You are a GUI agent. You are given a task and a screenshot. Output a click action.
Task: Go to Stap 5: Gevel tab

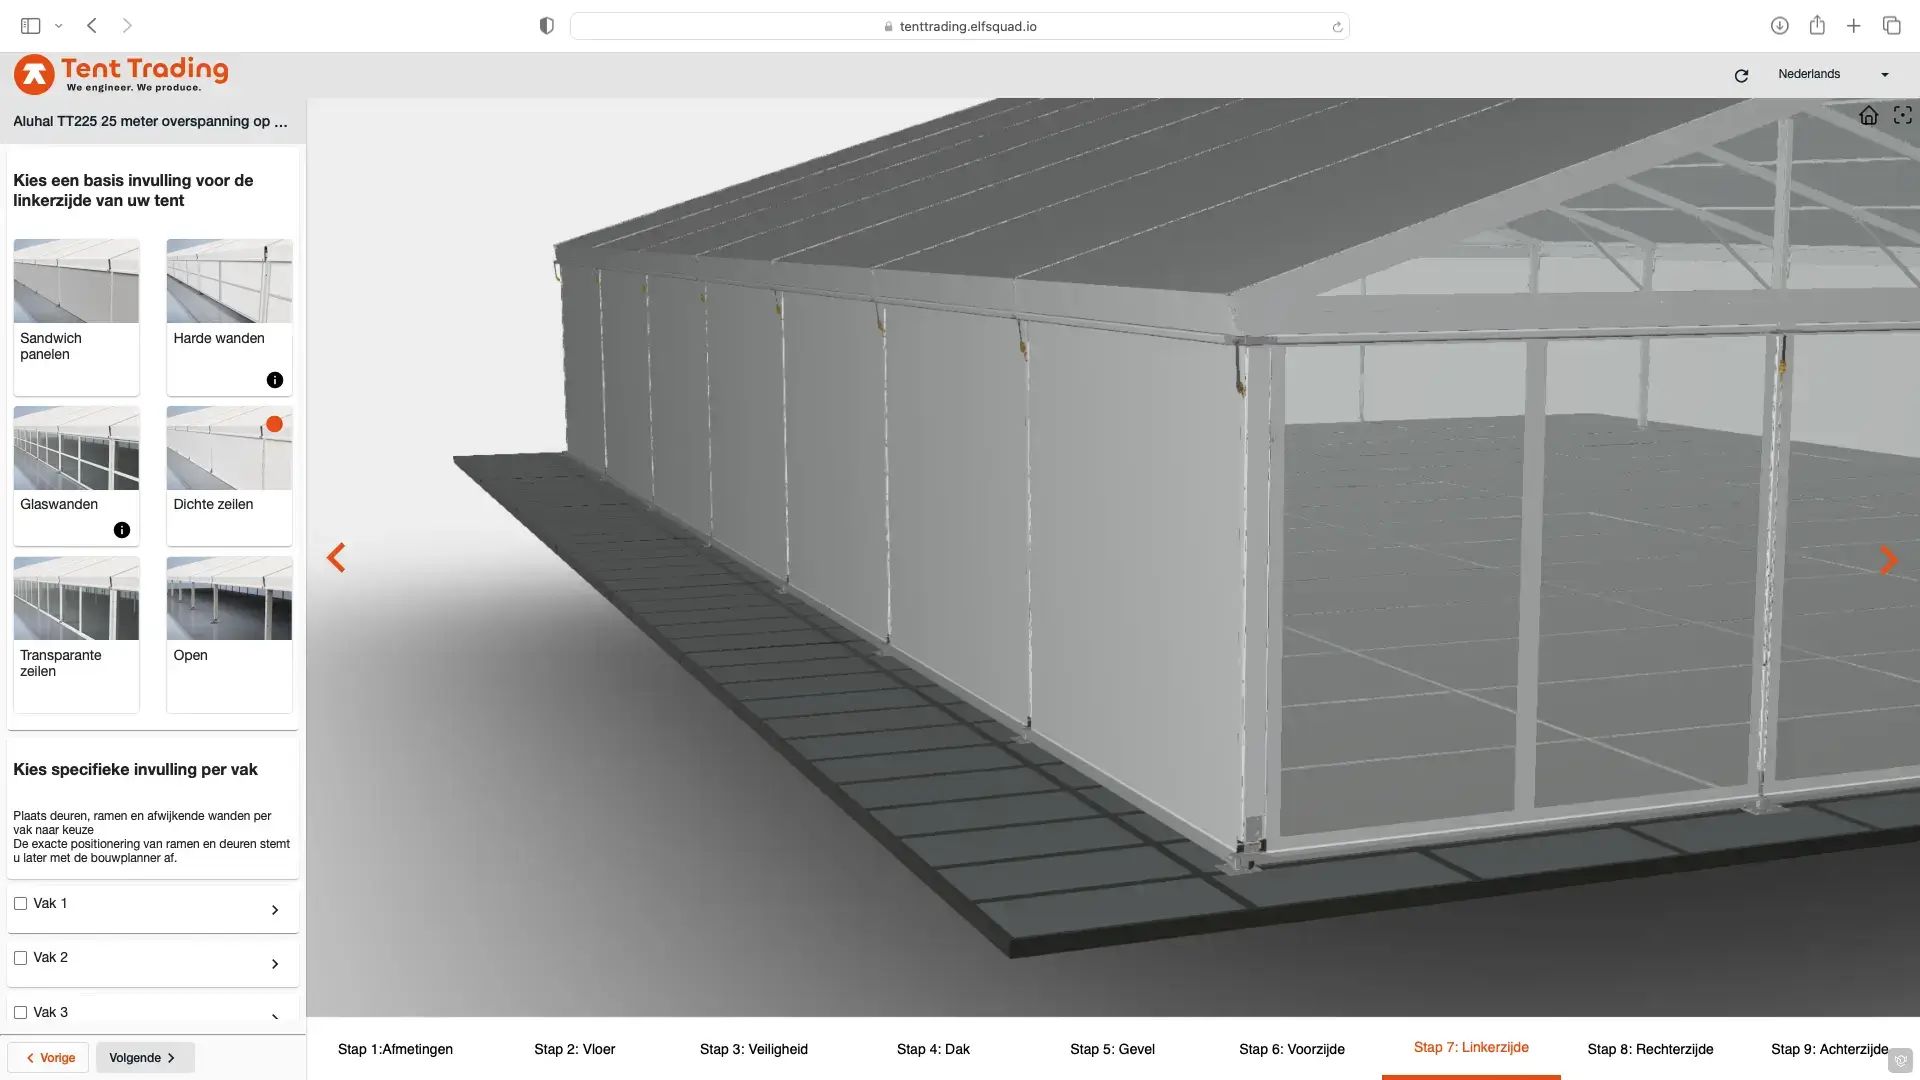[x=1112, y=1049]
